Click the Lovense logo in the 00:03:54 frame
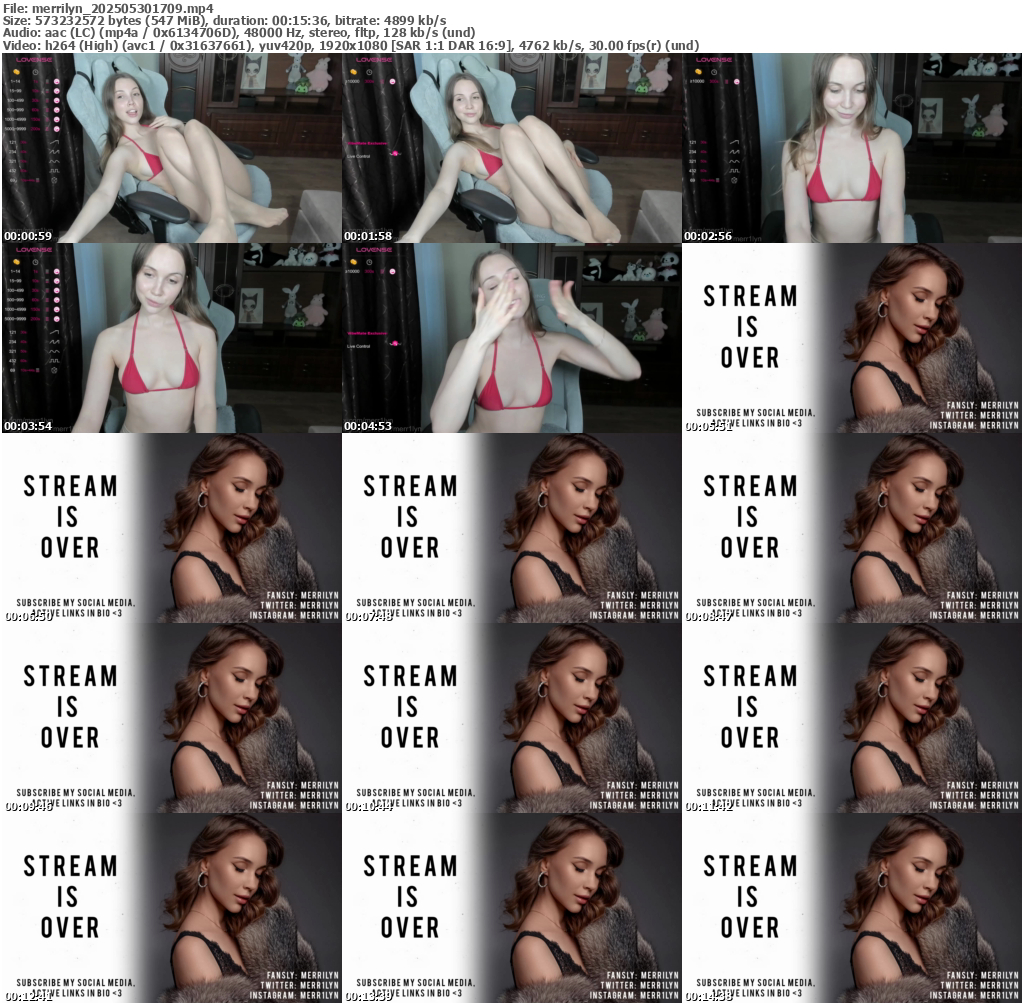This screenshot has height=1003, width=1024. point(33,250)
